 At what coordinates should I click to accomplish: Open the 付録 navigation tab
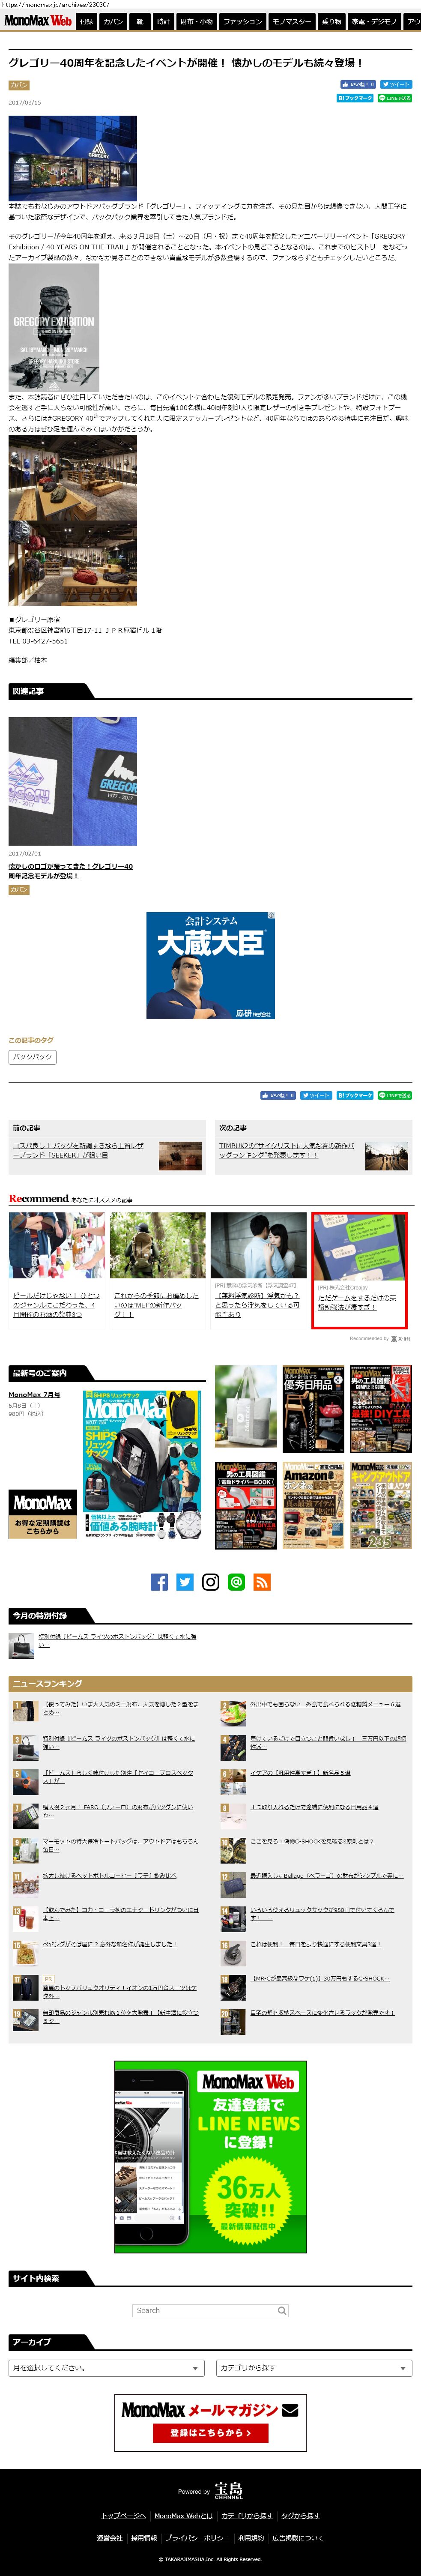pyautogui.click(x=86, y=21)
